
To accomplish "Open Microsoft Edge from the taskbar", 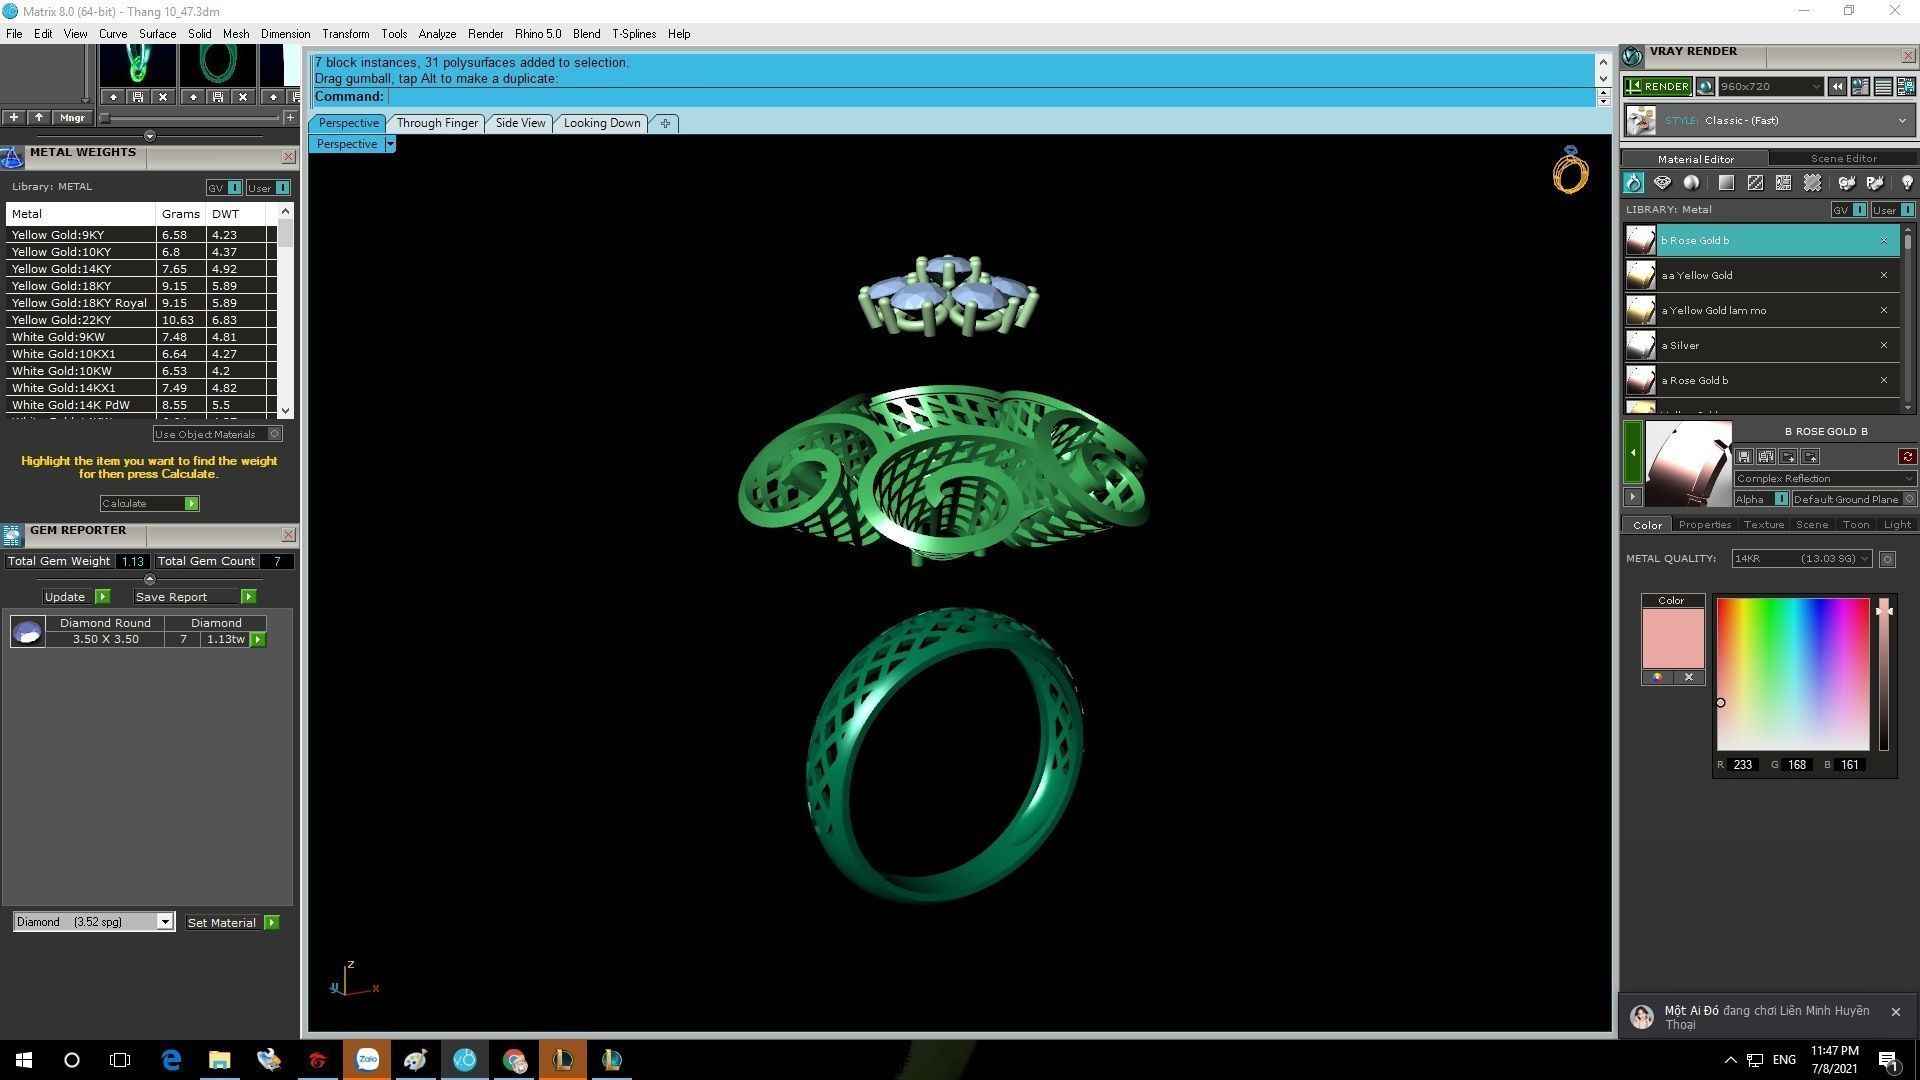I will [171, 1060].
